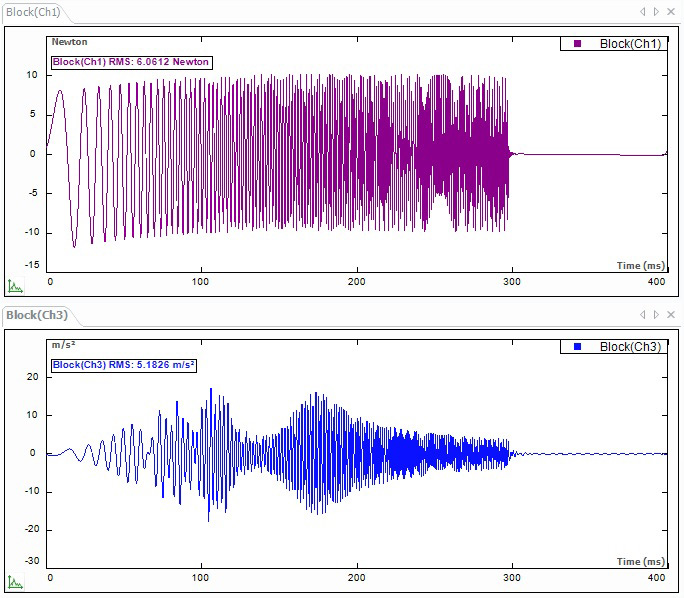Image resolution: width=684 pixels, height=598 pixels.
Task: Click the -15 y-axis value in the Ch1 plot
Action: 32,265
